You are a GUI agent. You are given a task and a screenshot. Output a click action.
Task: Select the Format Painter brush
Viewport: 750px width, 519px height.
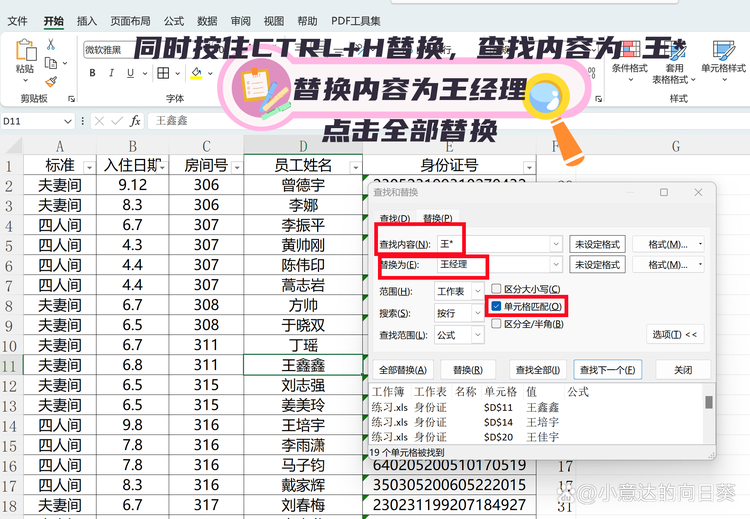coord(51,82)
